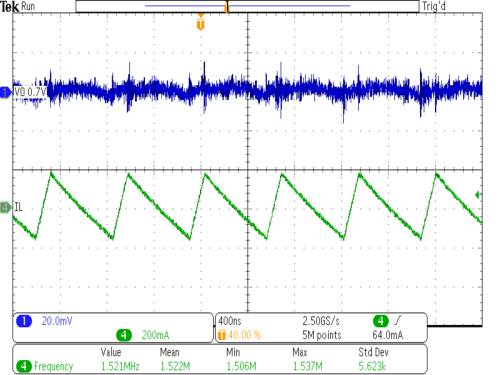Select the channel 4 ground indicator marker
The image size is (500, 375).
(x=5, y=207)
